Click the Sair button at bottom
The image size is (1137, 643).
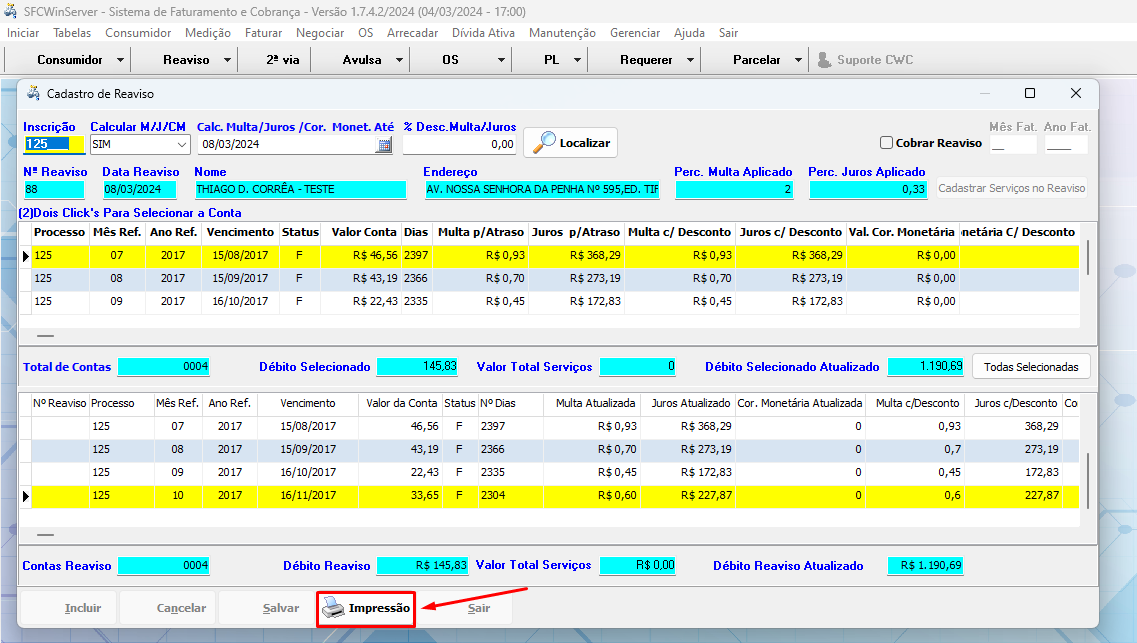pos(479,608)
